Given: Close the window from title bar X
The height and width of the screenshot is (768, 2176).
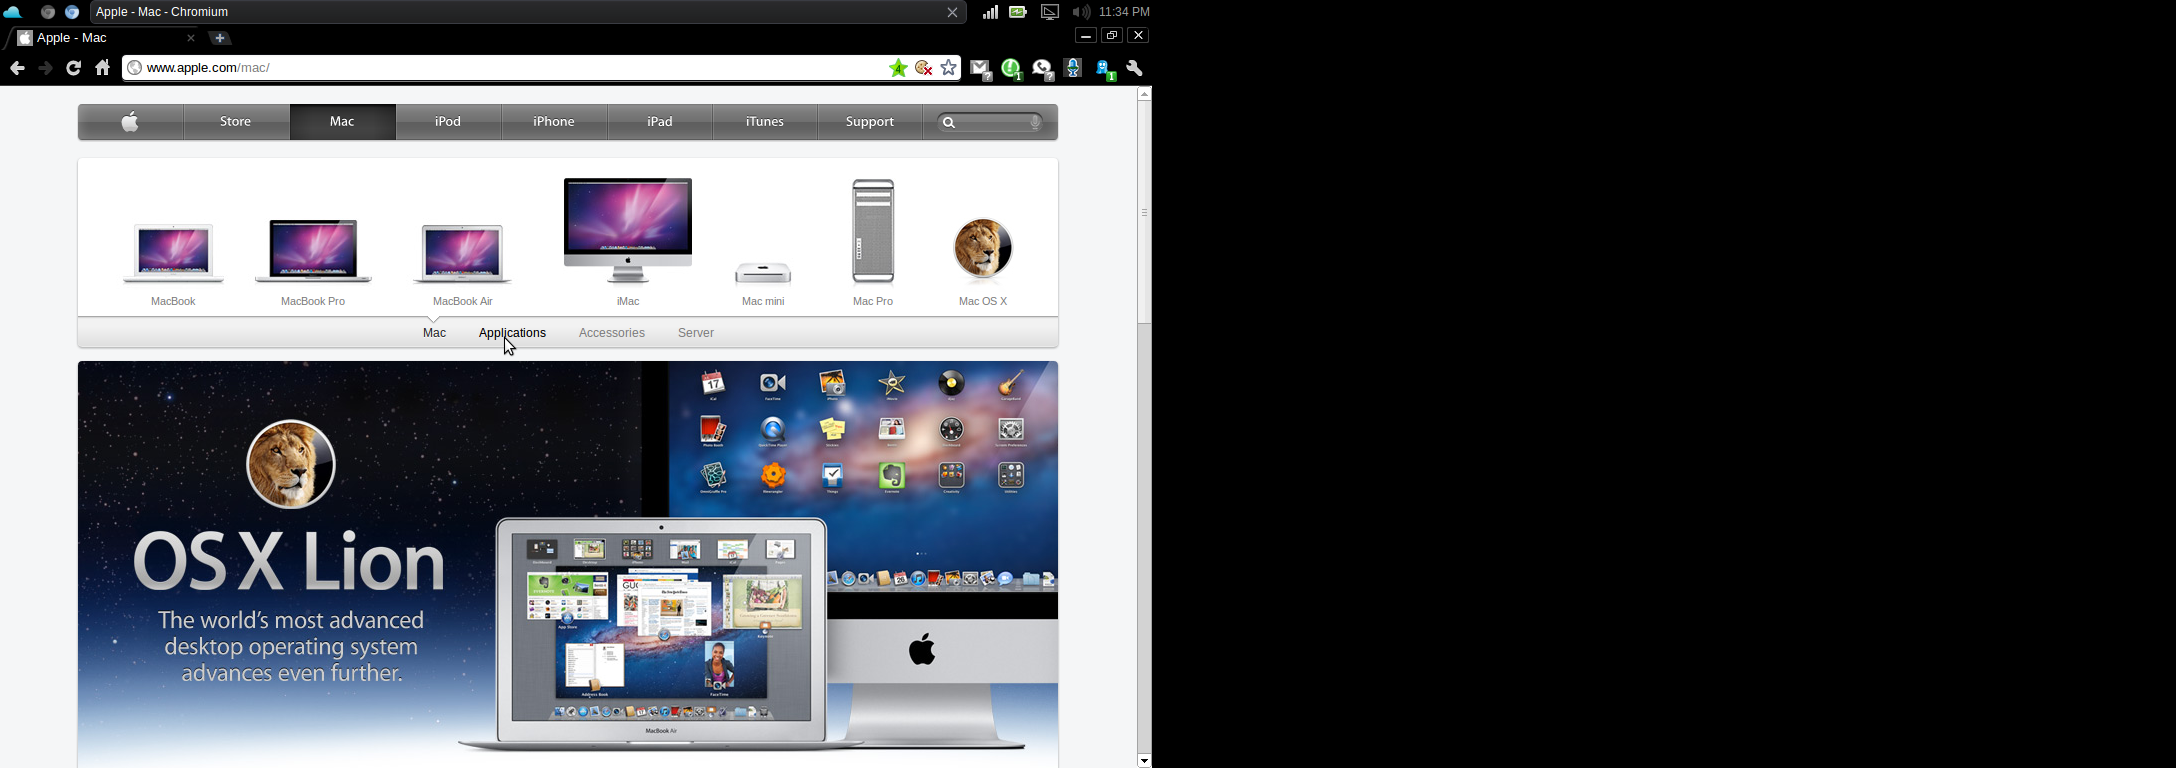Looking at the screenshot, I should tap(952, 12).
